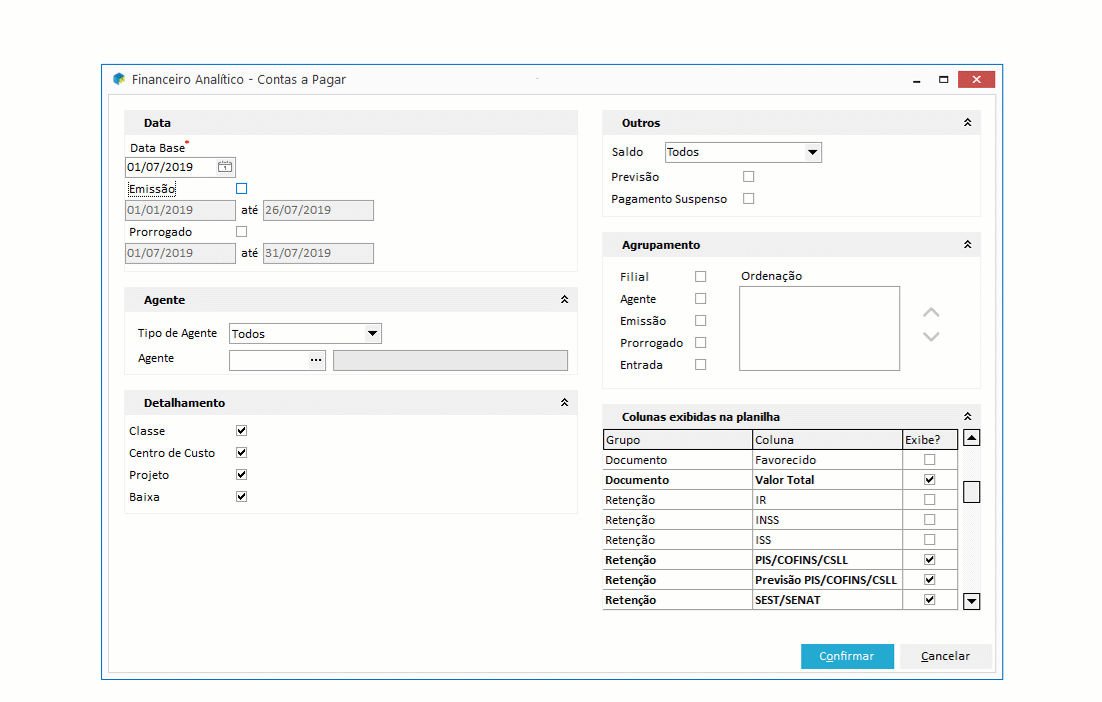Close the Contas a Pagar window
The image size is (1102, 702).
point(976,79)
